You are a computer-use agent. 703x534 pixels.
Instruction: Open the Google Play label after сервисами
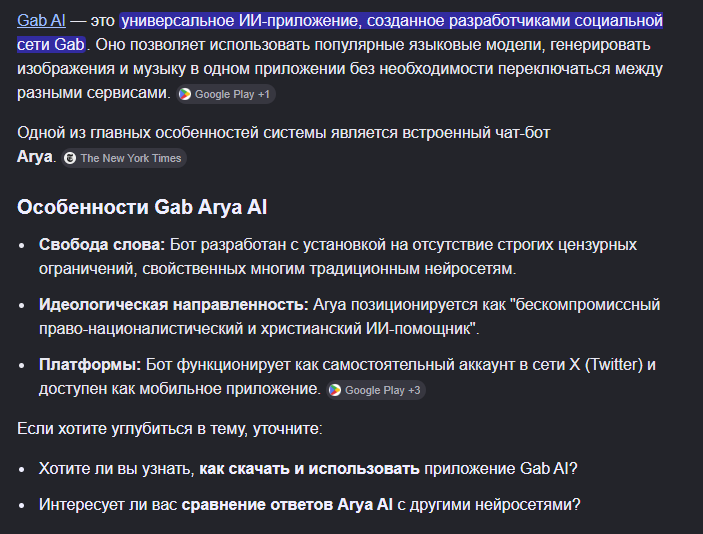pos(224,94)
